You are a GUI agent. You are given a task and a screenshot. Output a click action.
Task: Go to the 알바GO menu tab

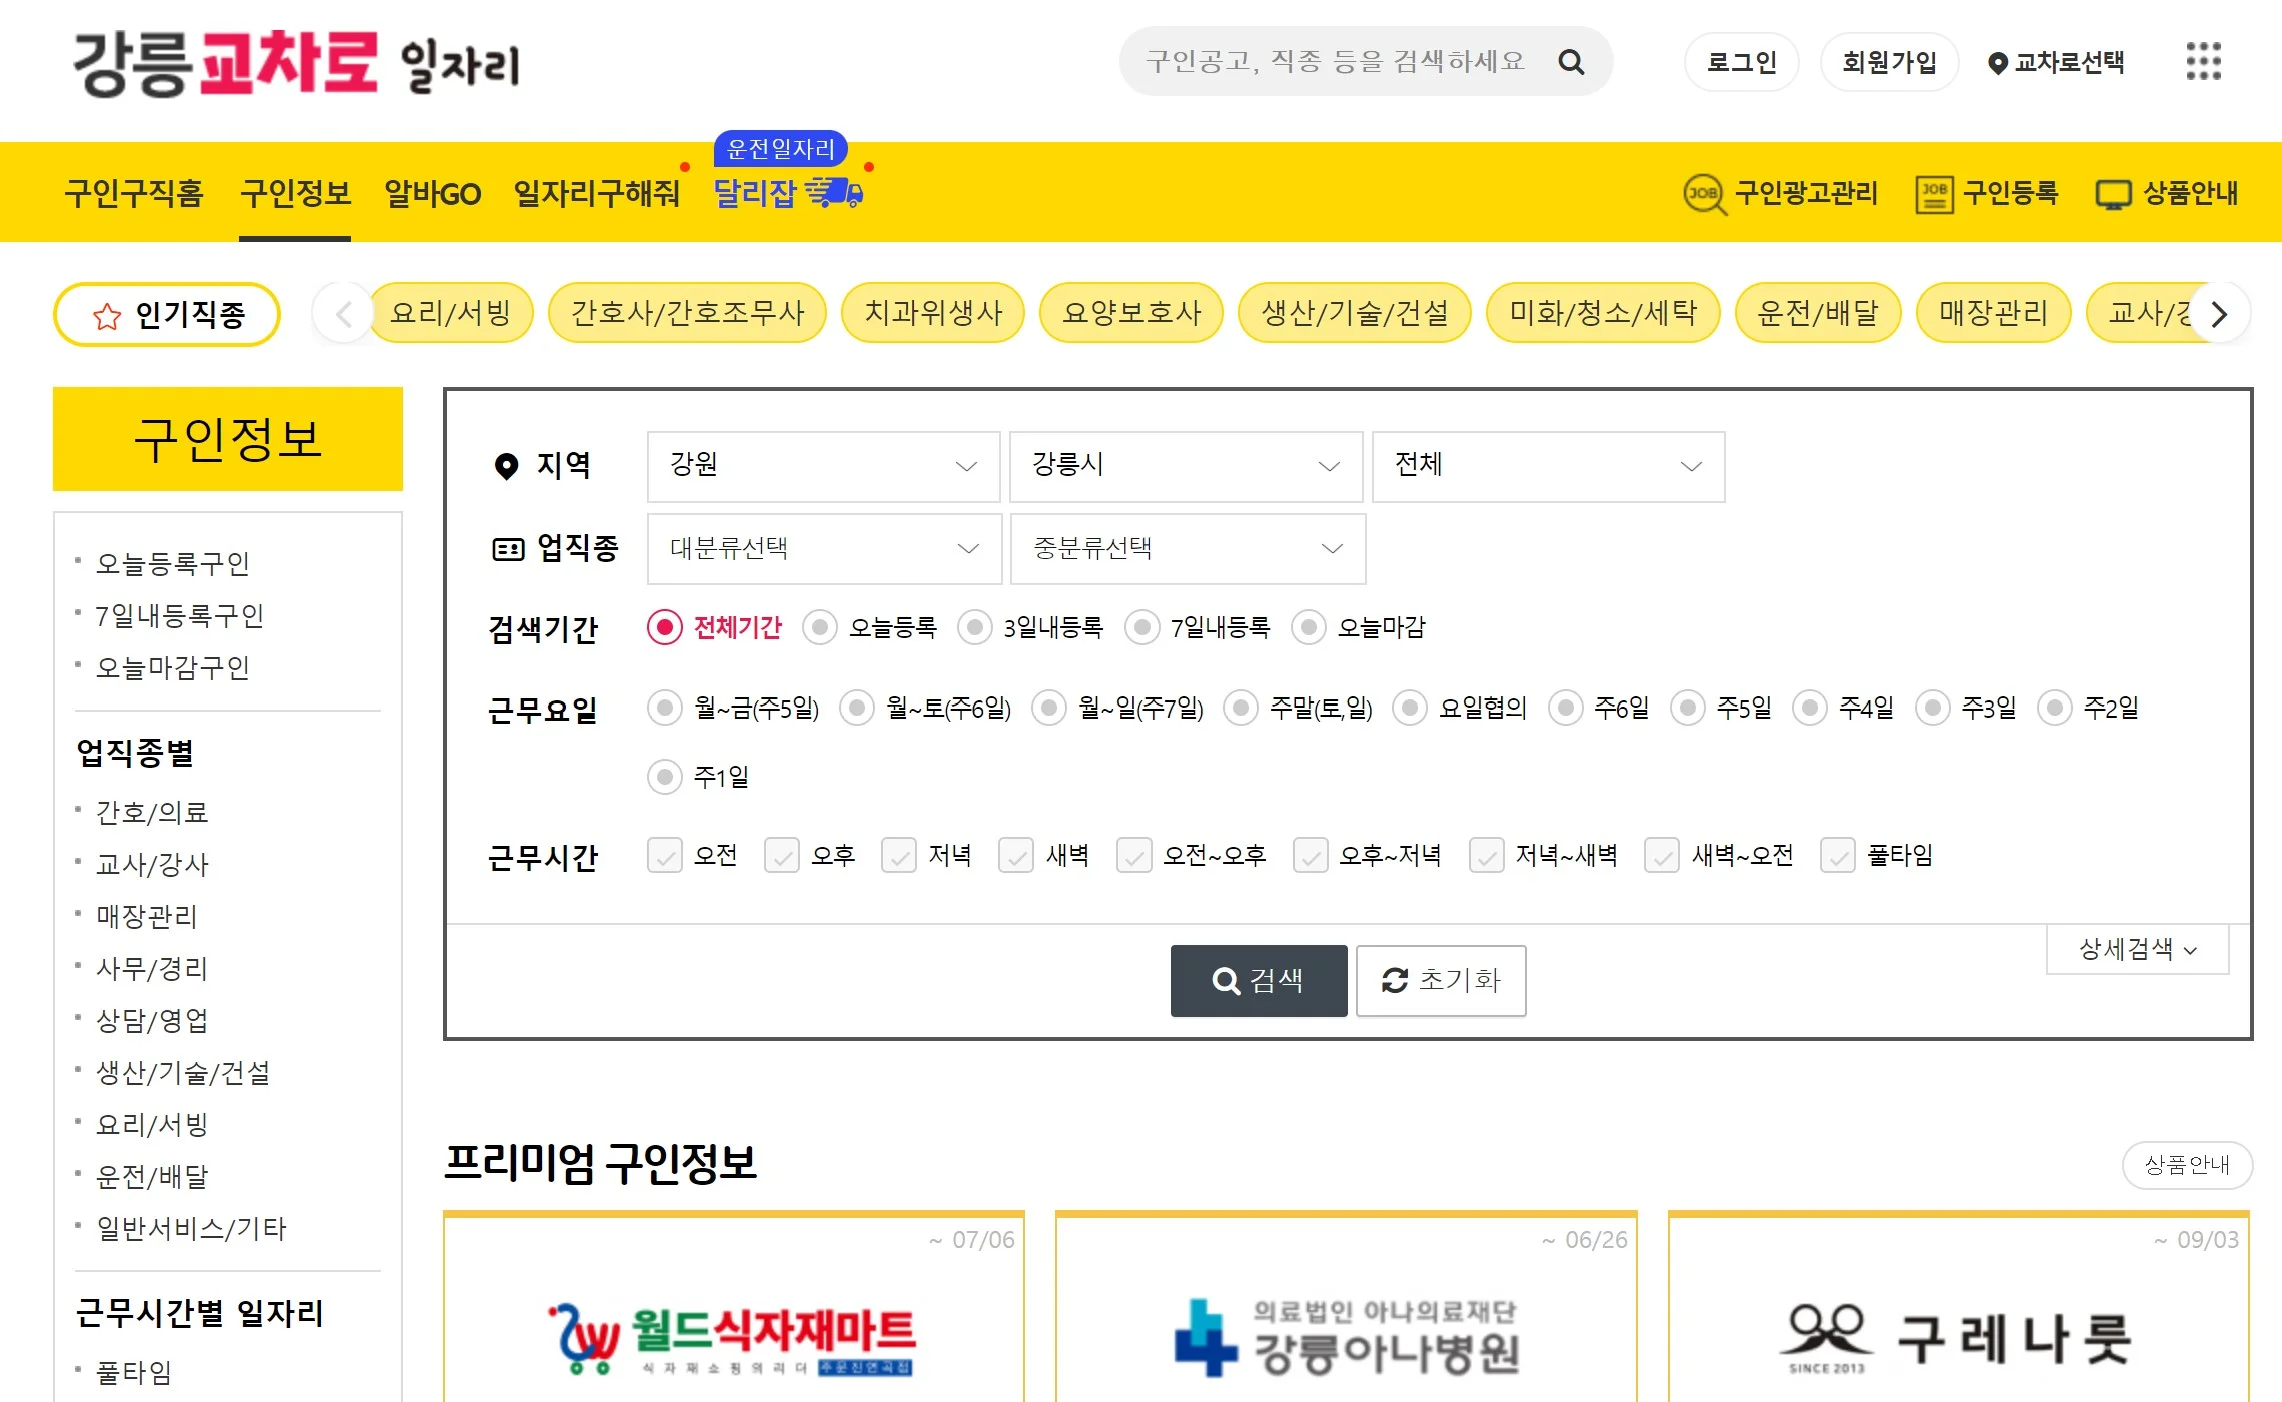click(432, 193)
